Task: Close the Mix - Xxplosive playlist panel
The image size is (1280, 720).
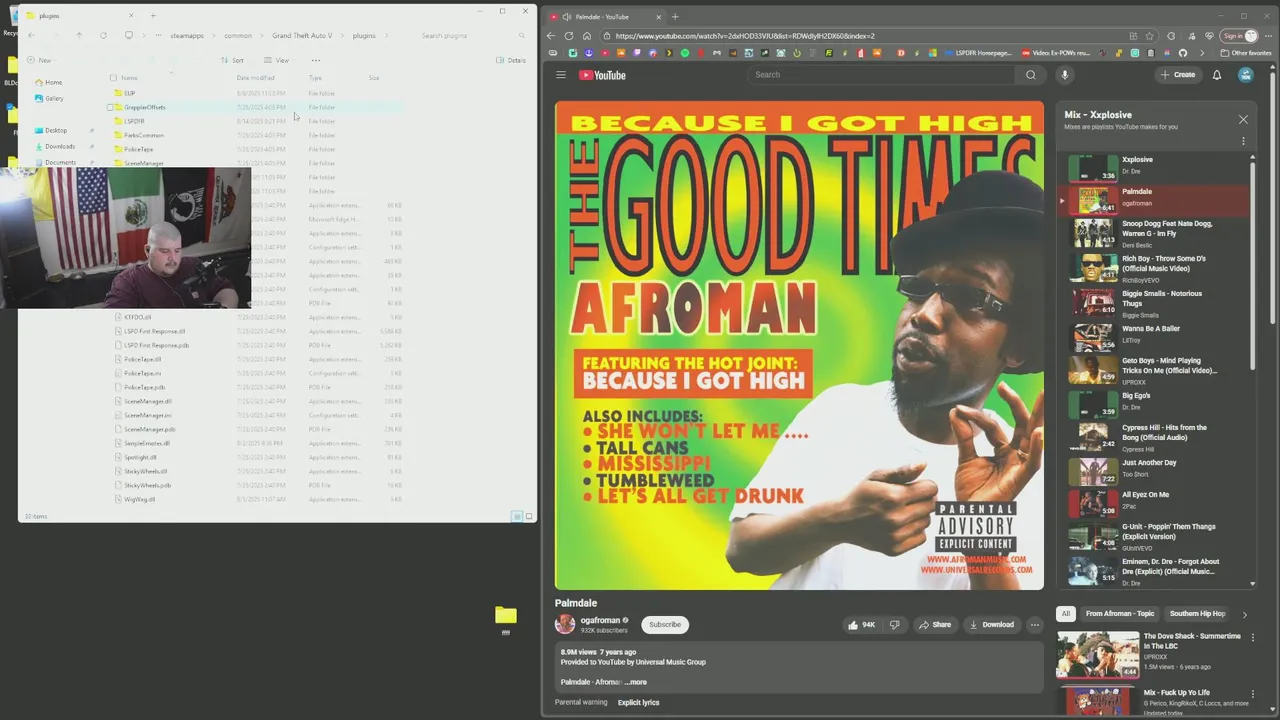Action: click(1243, 120)
